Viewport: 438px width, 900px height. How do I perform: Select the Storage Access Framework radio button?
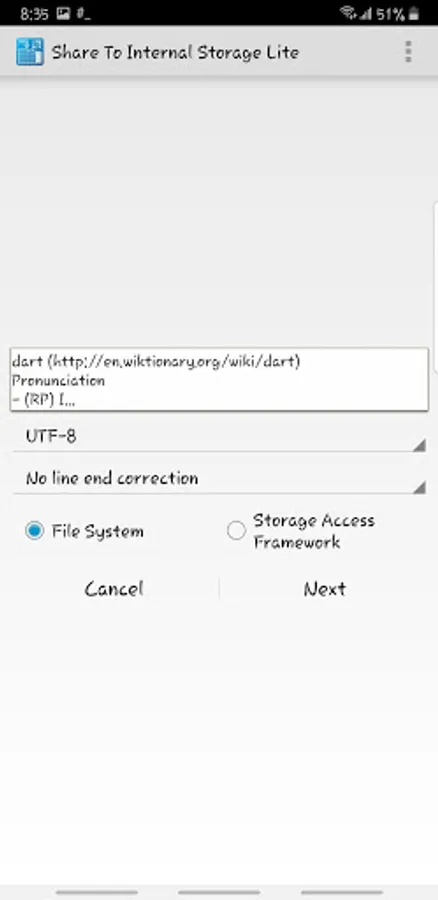click(236, 531)
